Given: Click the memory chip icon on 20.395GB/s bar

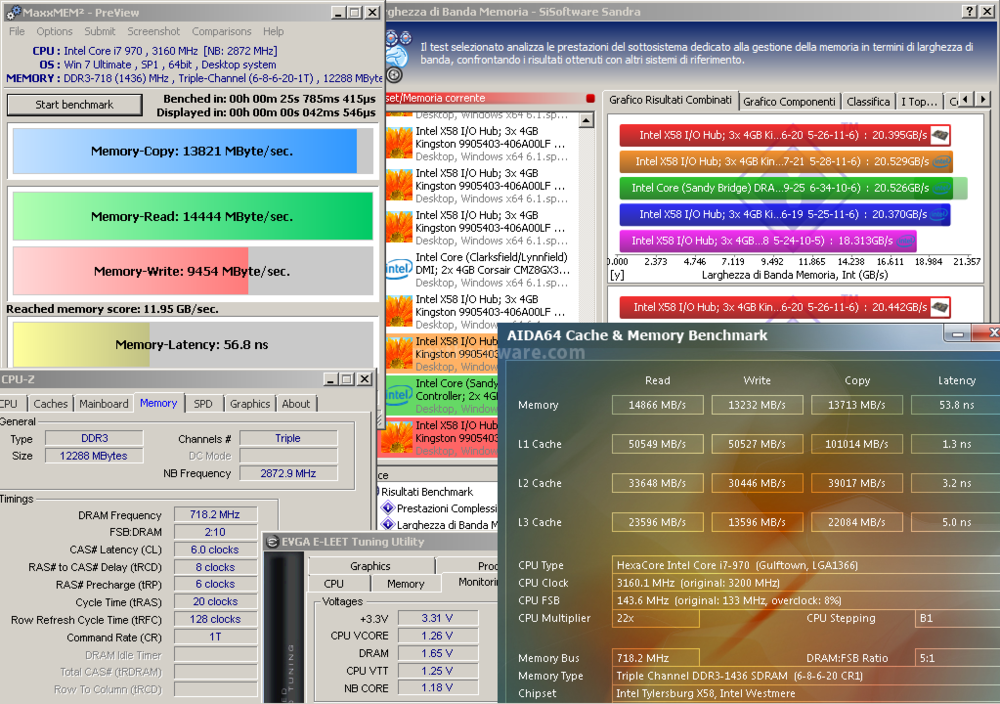Looking at the screenshot, I should pos(939,135).
